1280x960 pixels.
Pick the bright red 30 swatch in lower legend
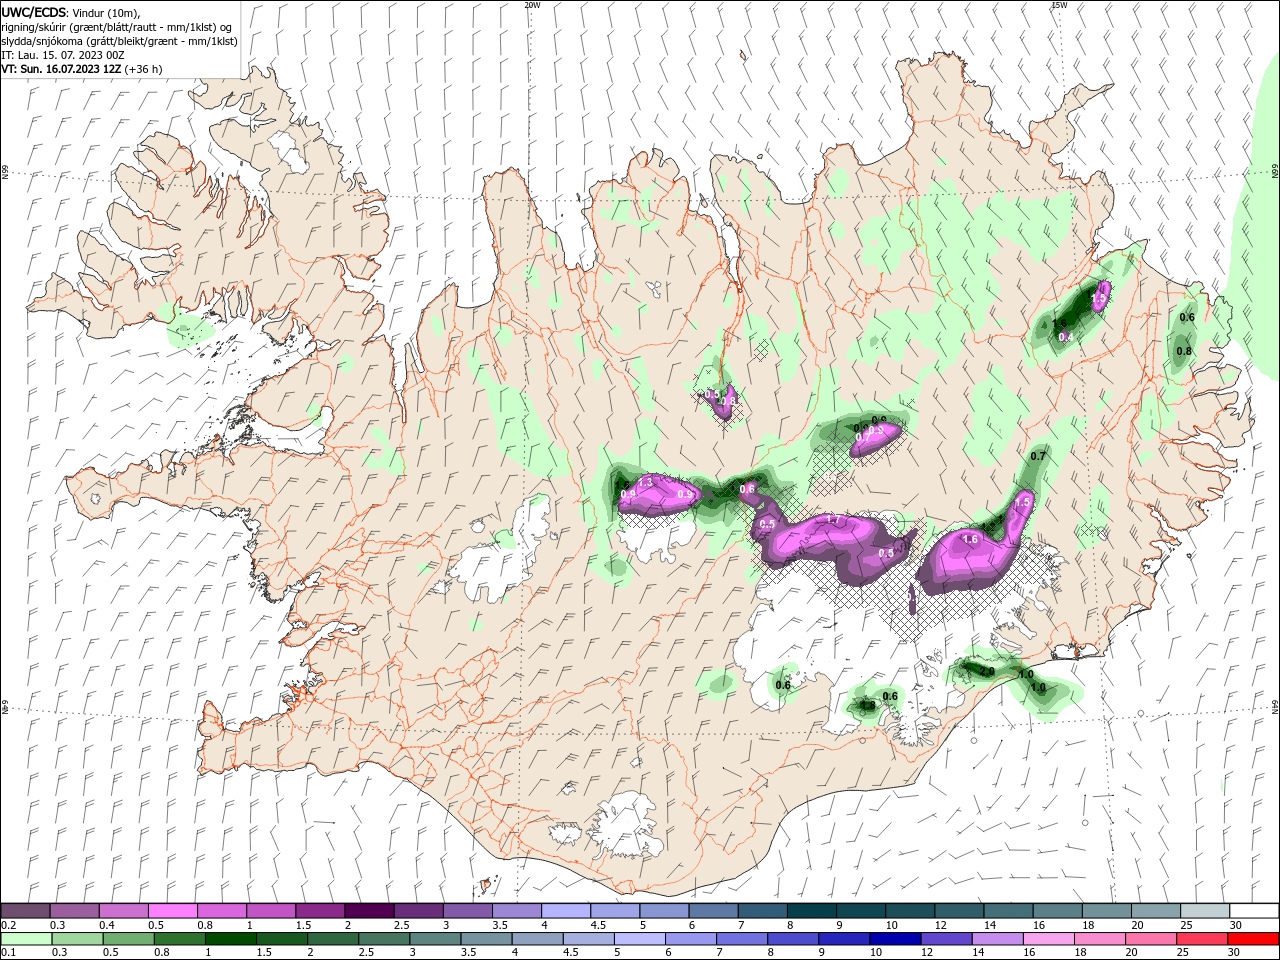[x=1253, y=939]
